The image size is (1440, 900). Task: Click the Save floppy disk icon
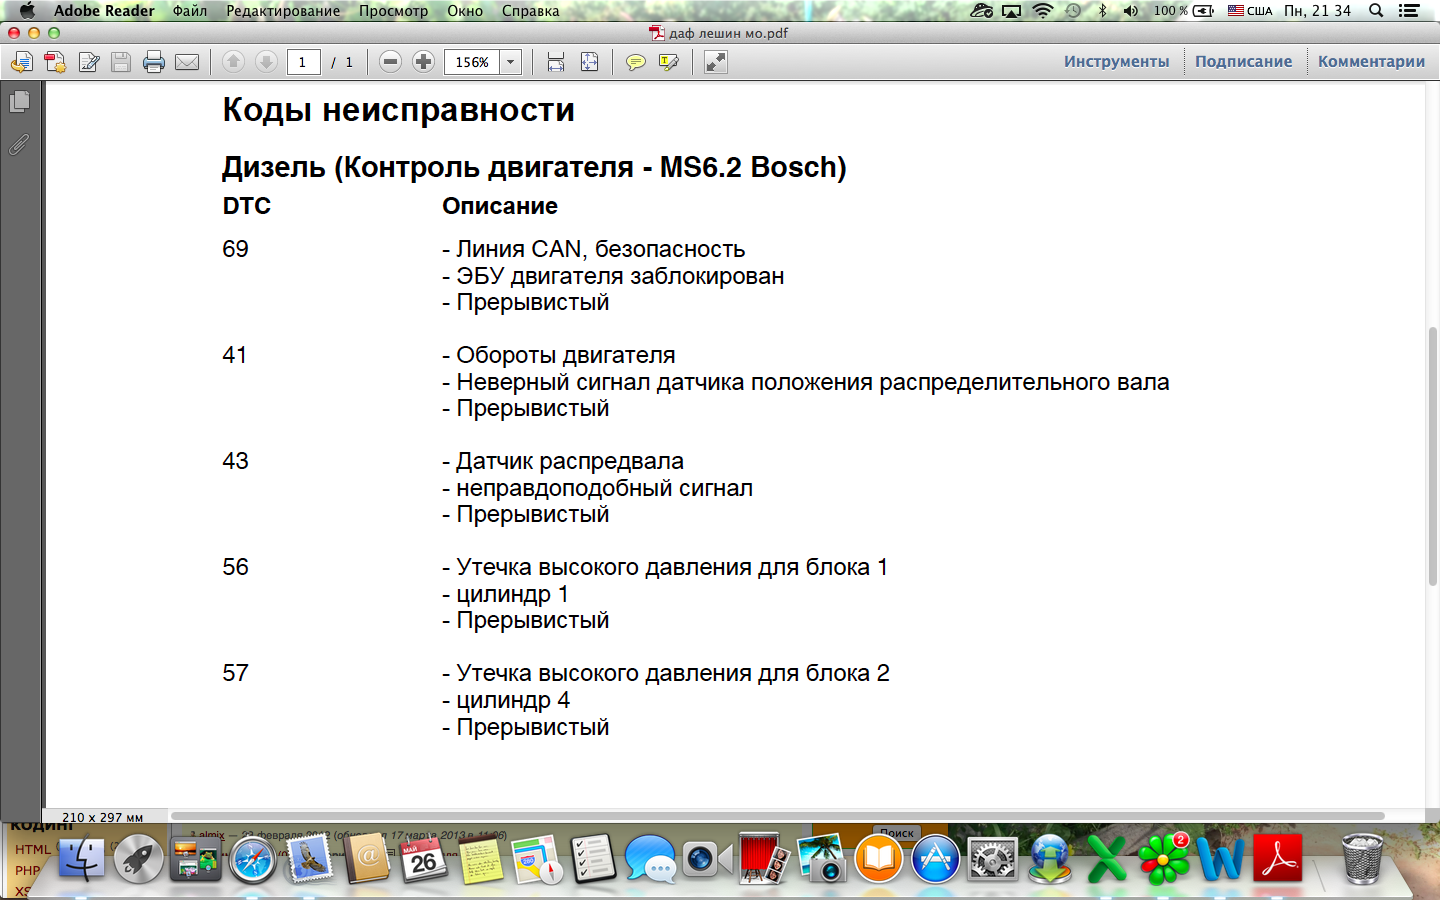[x=121, y=62]
